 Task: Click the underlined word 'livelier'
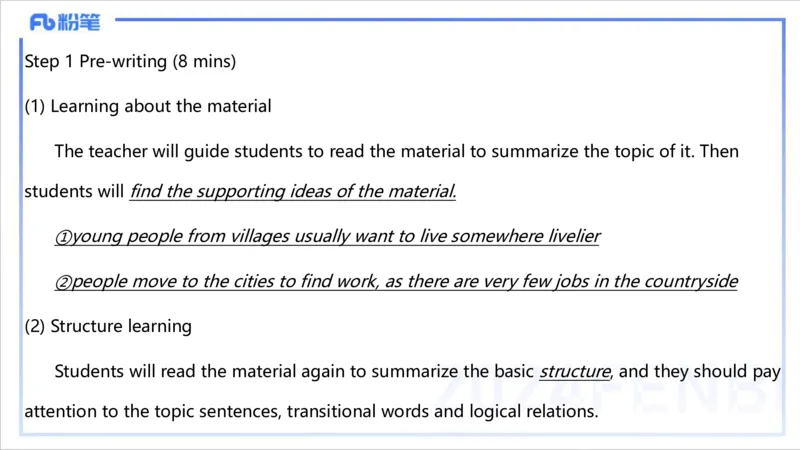pos(567,237)
